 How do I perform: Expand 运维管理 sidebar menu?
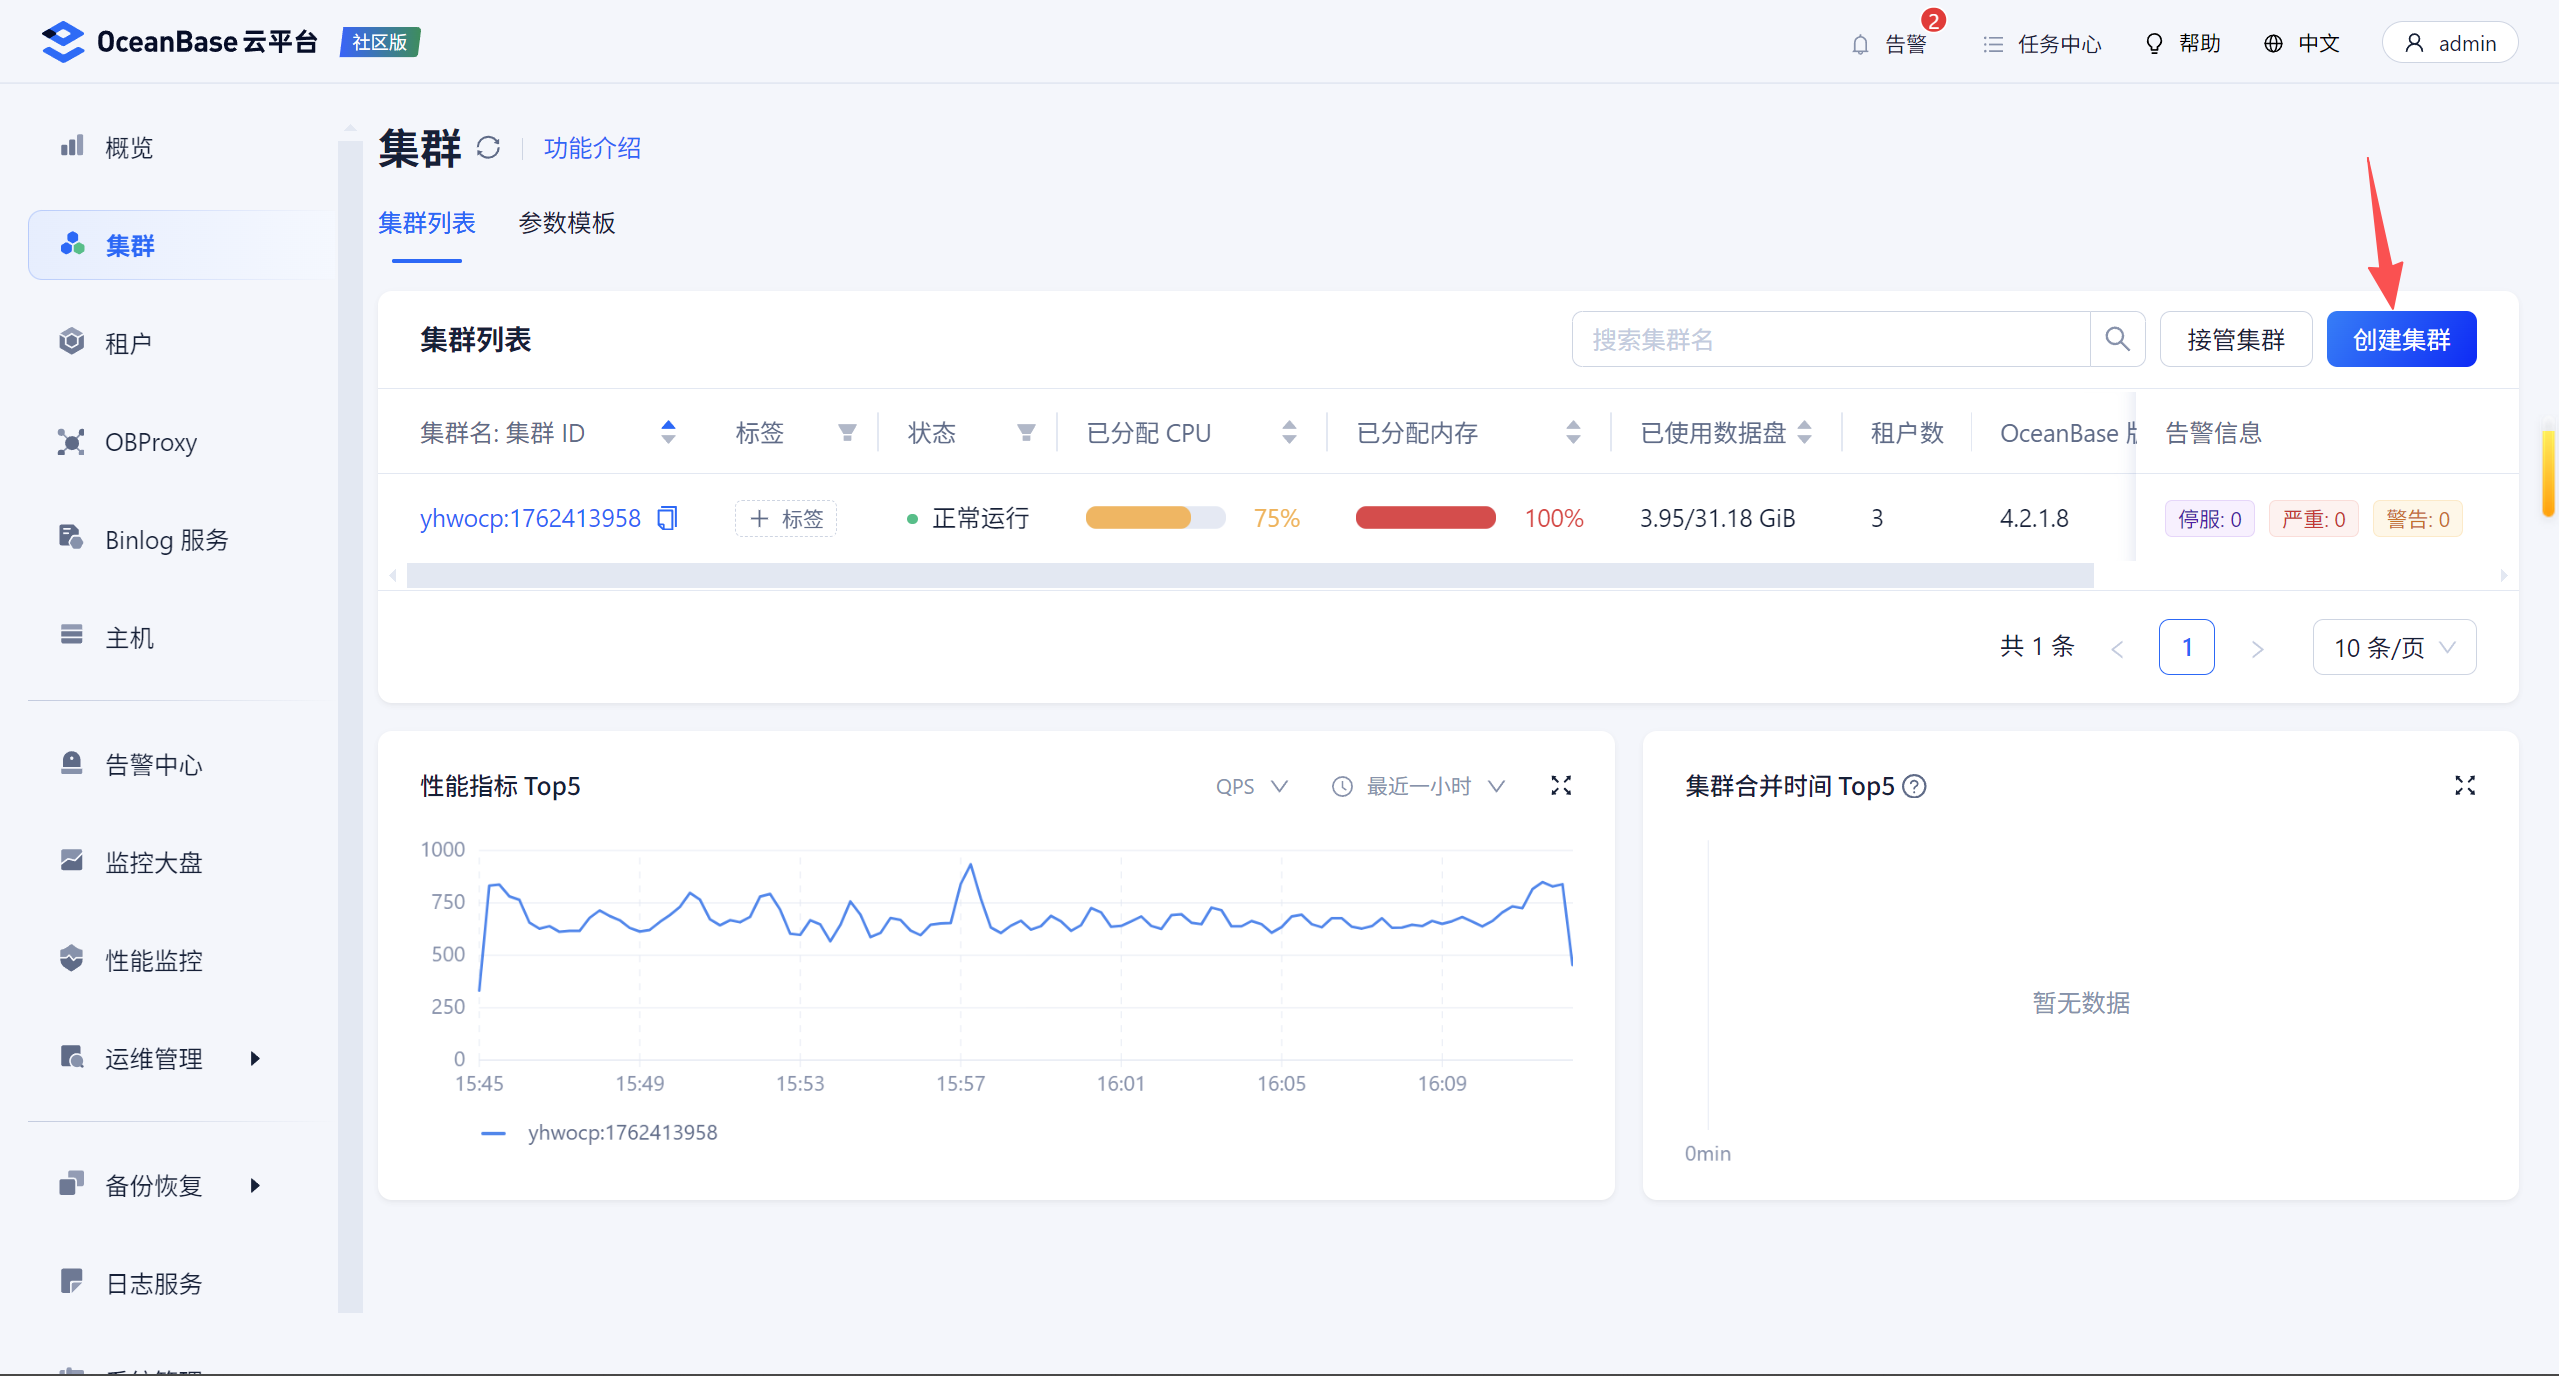tap(154, 1058)
